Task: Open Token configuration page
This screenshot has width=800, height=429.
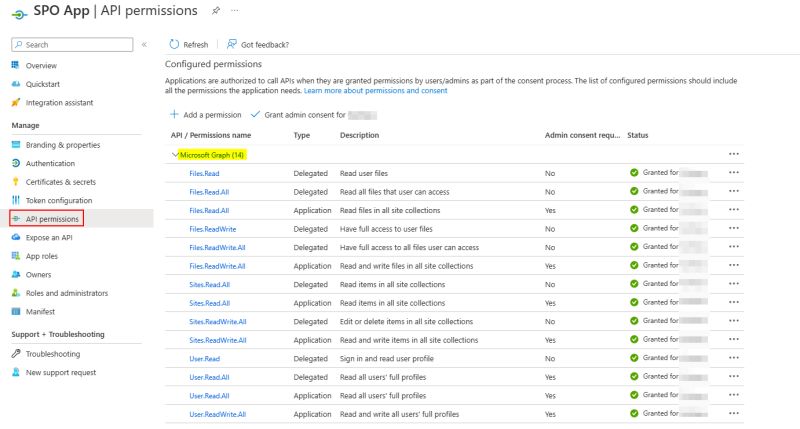Action: click(59, 200)
